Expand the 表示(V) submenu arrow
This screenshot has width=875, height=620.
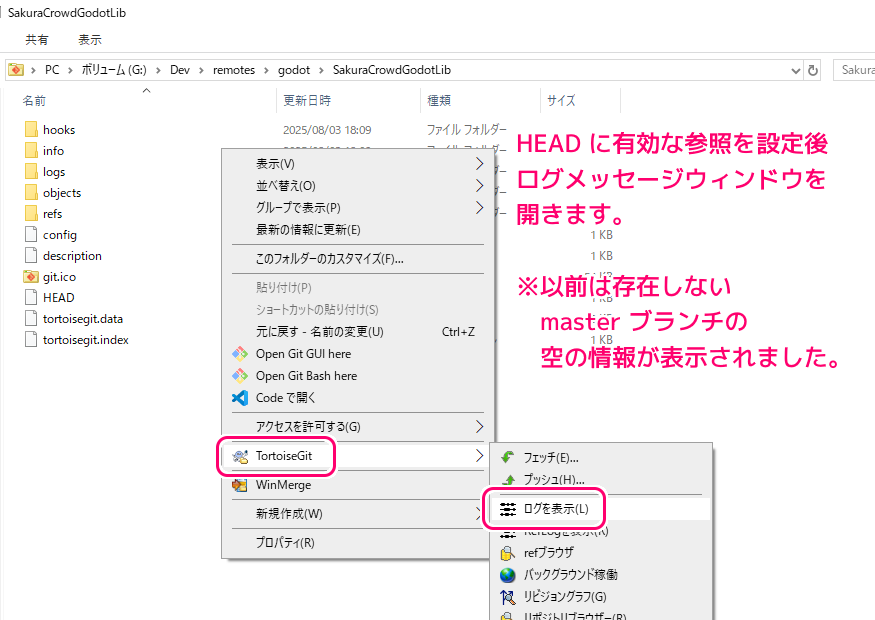pyautogui.click(x=479, y=164)
